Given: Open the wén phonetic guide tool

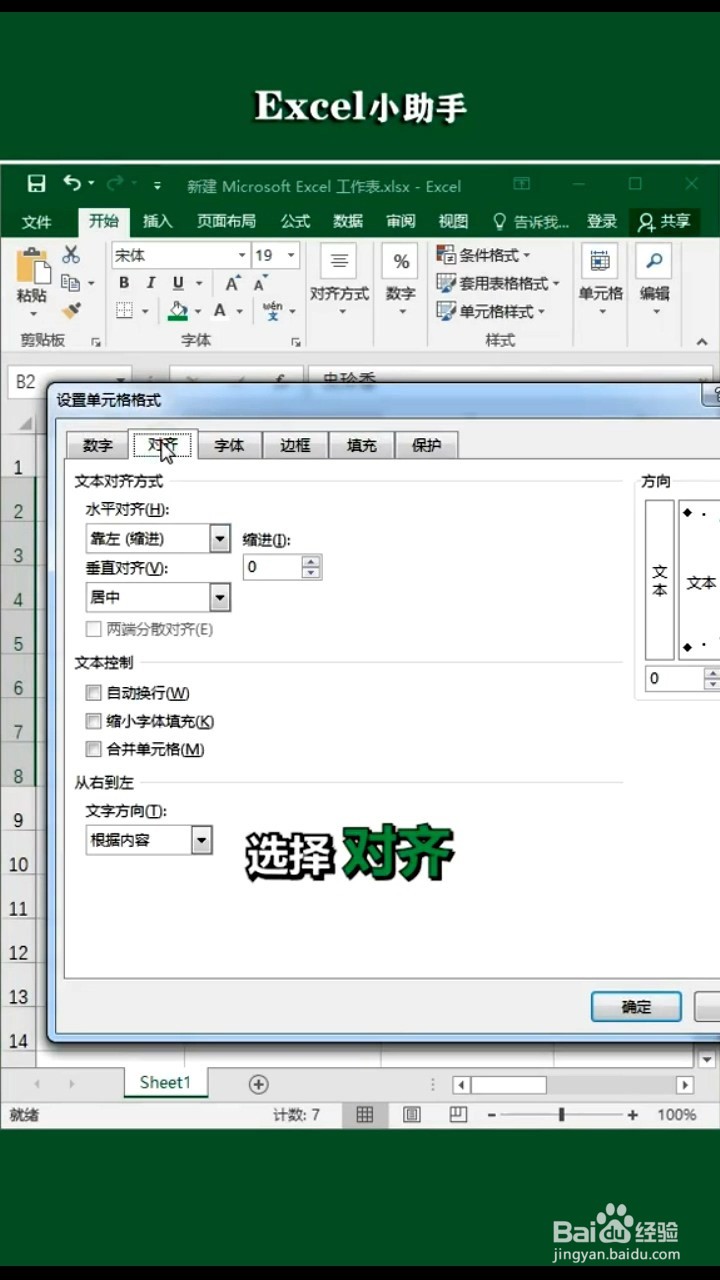Looking at the screenshot, I should pyautogui.click(x=272, y=311).
